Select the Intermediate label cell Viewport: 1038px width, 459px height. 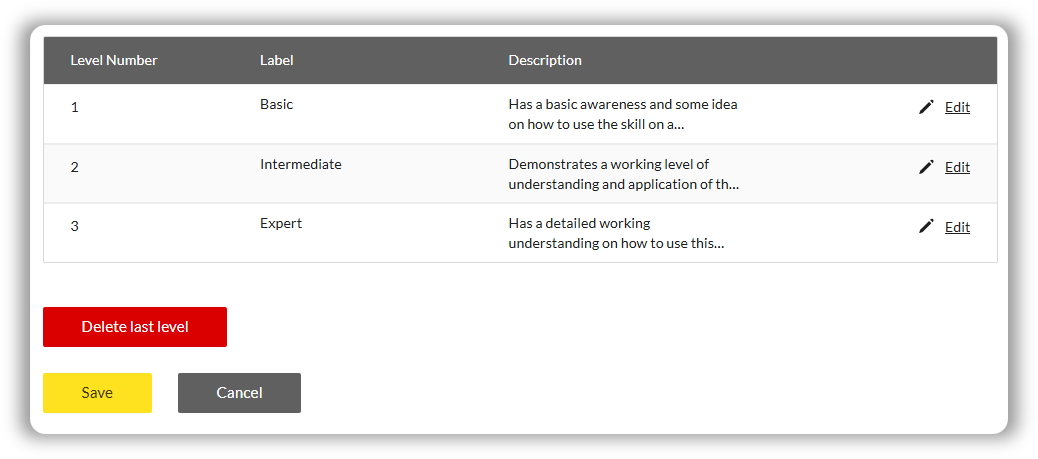click(301, 164)
